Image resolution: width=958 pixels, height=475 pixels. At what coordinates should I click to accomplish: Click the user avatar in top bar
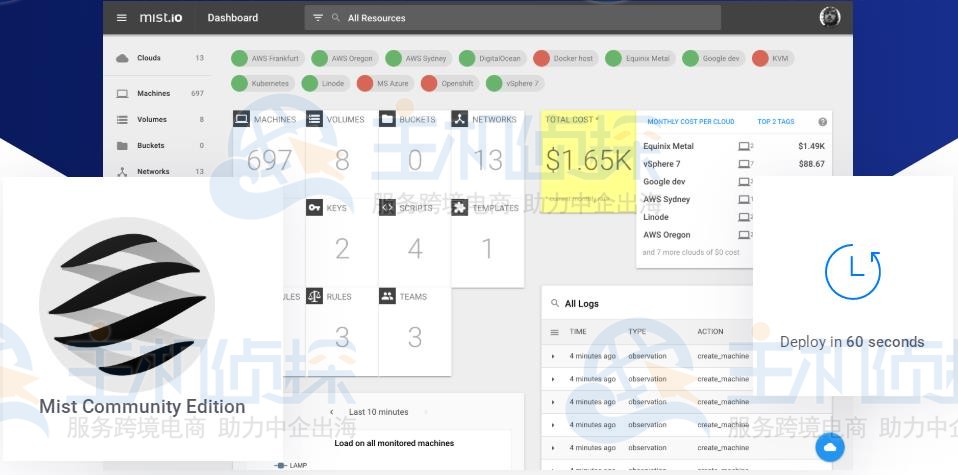[x=829, y=17]
